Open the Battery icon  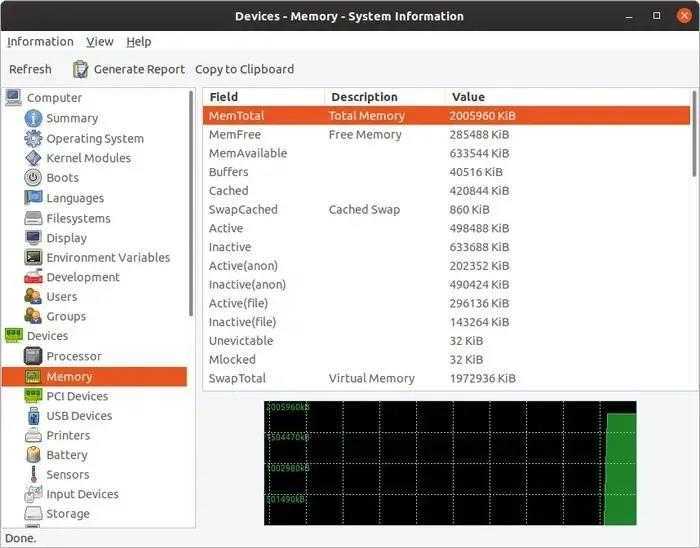click(33, 455)
